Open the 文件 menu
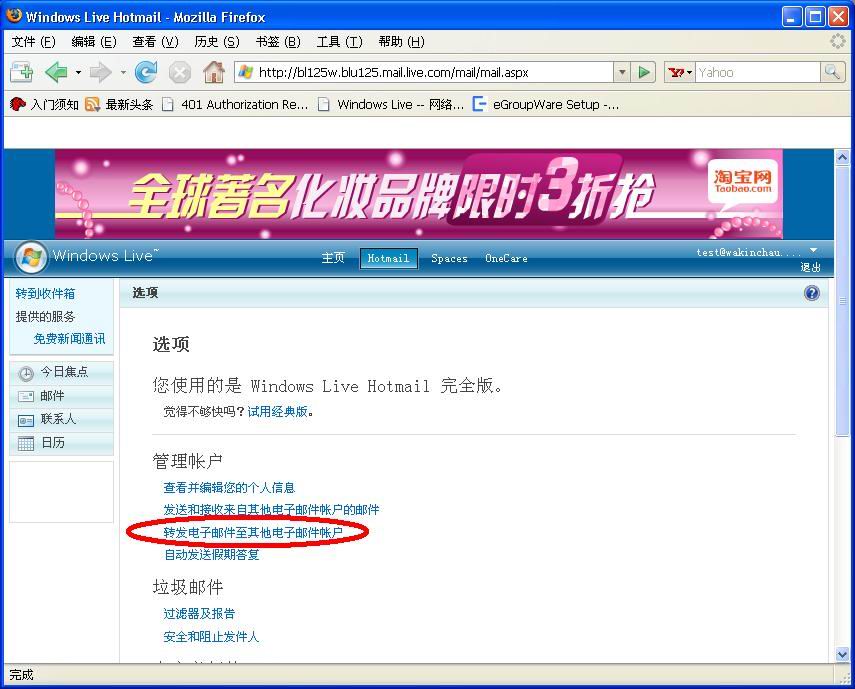 click(x=33, y=42)
